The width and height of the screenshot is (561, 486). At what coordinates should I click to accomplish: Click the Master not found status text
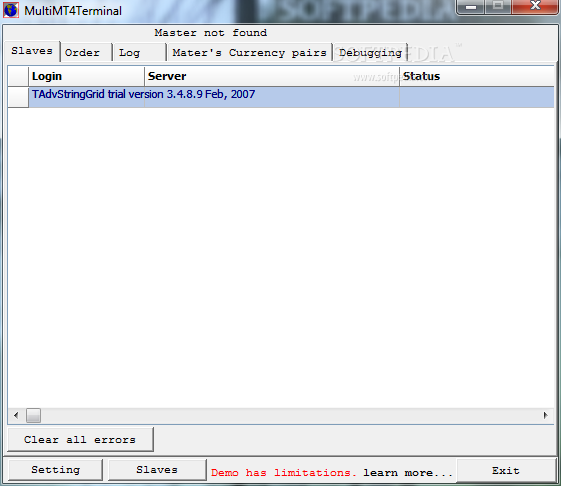click(x=211, y=33)
